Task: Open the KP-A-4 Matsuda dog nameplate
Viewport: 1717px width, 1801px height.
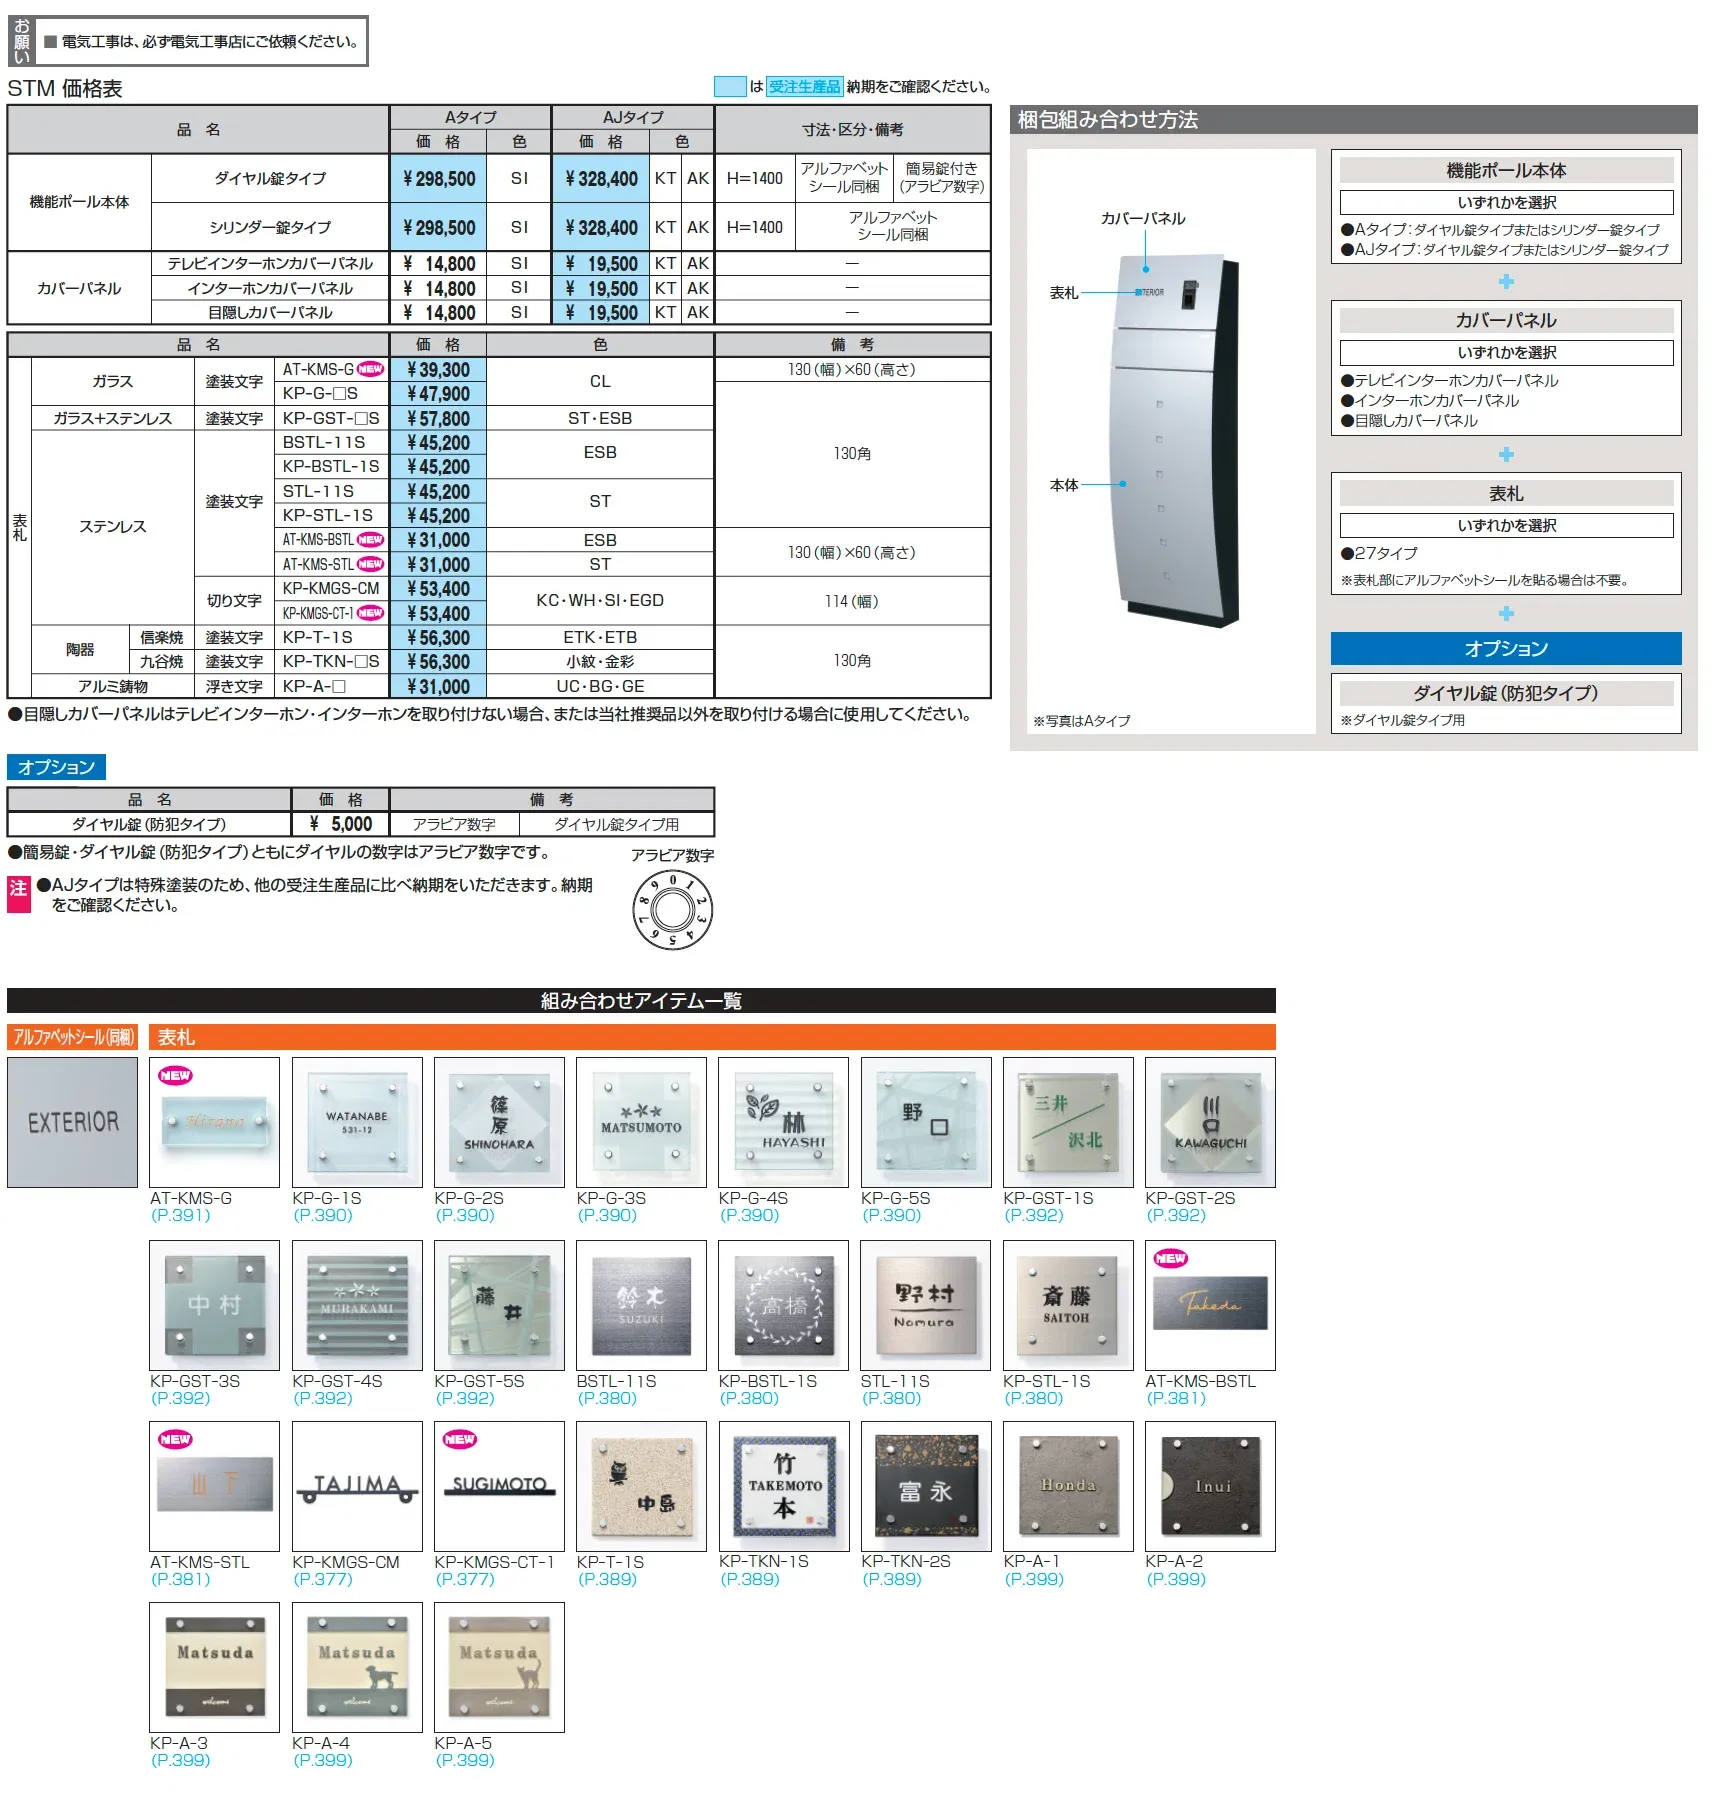Action: point(357,1667)
